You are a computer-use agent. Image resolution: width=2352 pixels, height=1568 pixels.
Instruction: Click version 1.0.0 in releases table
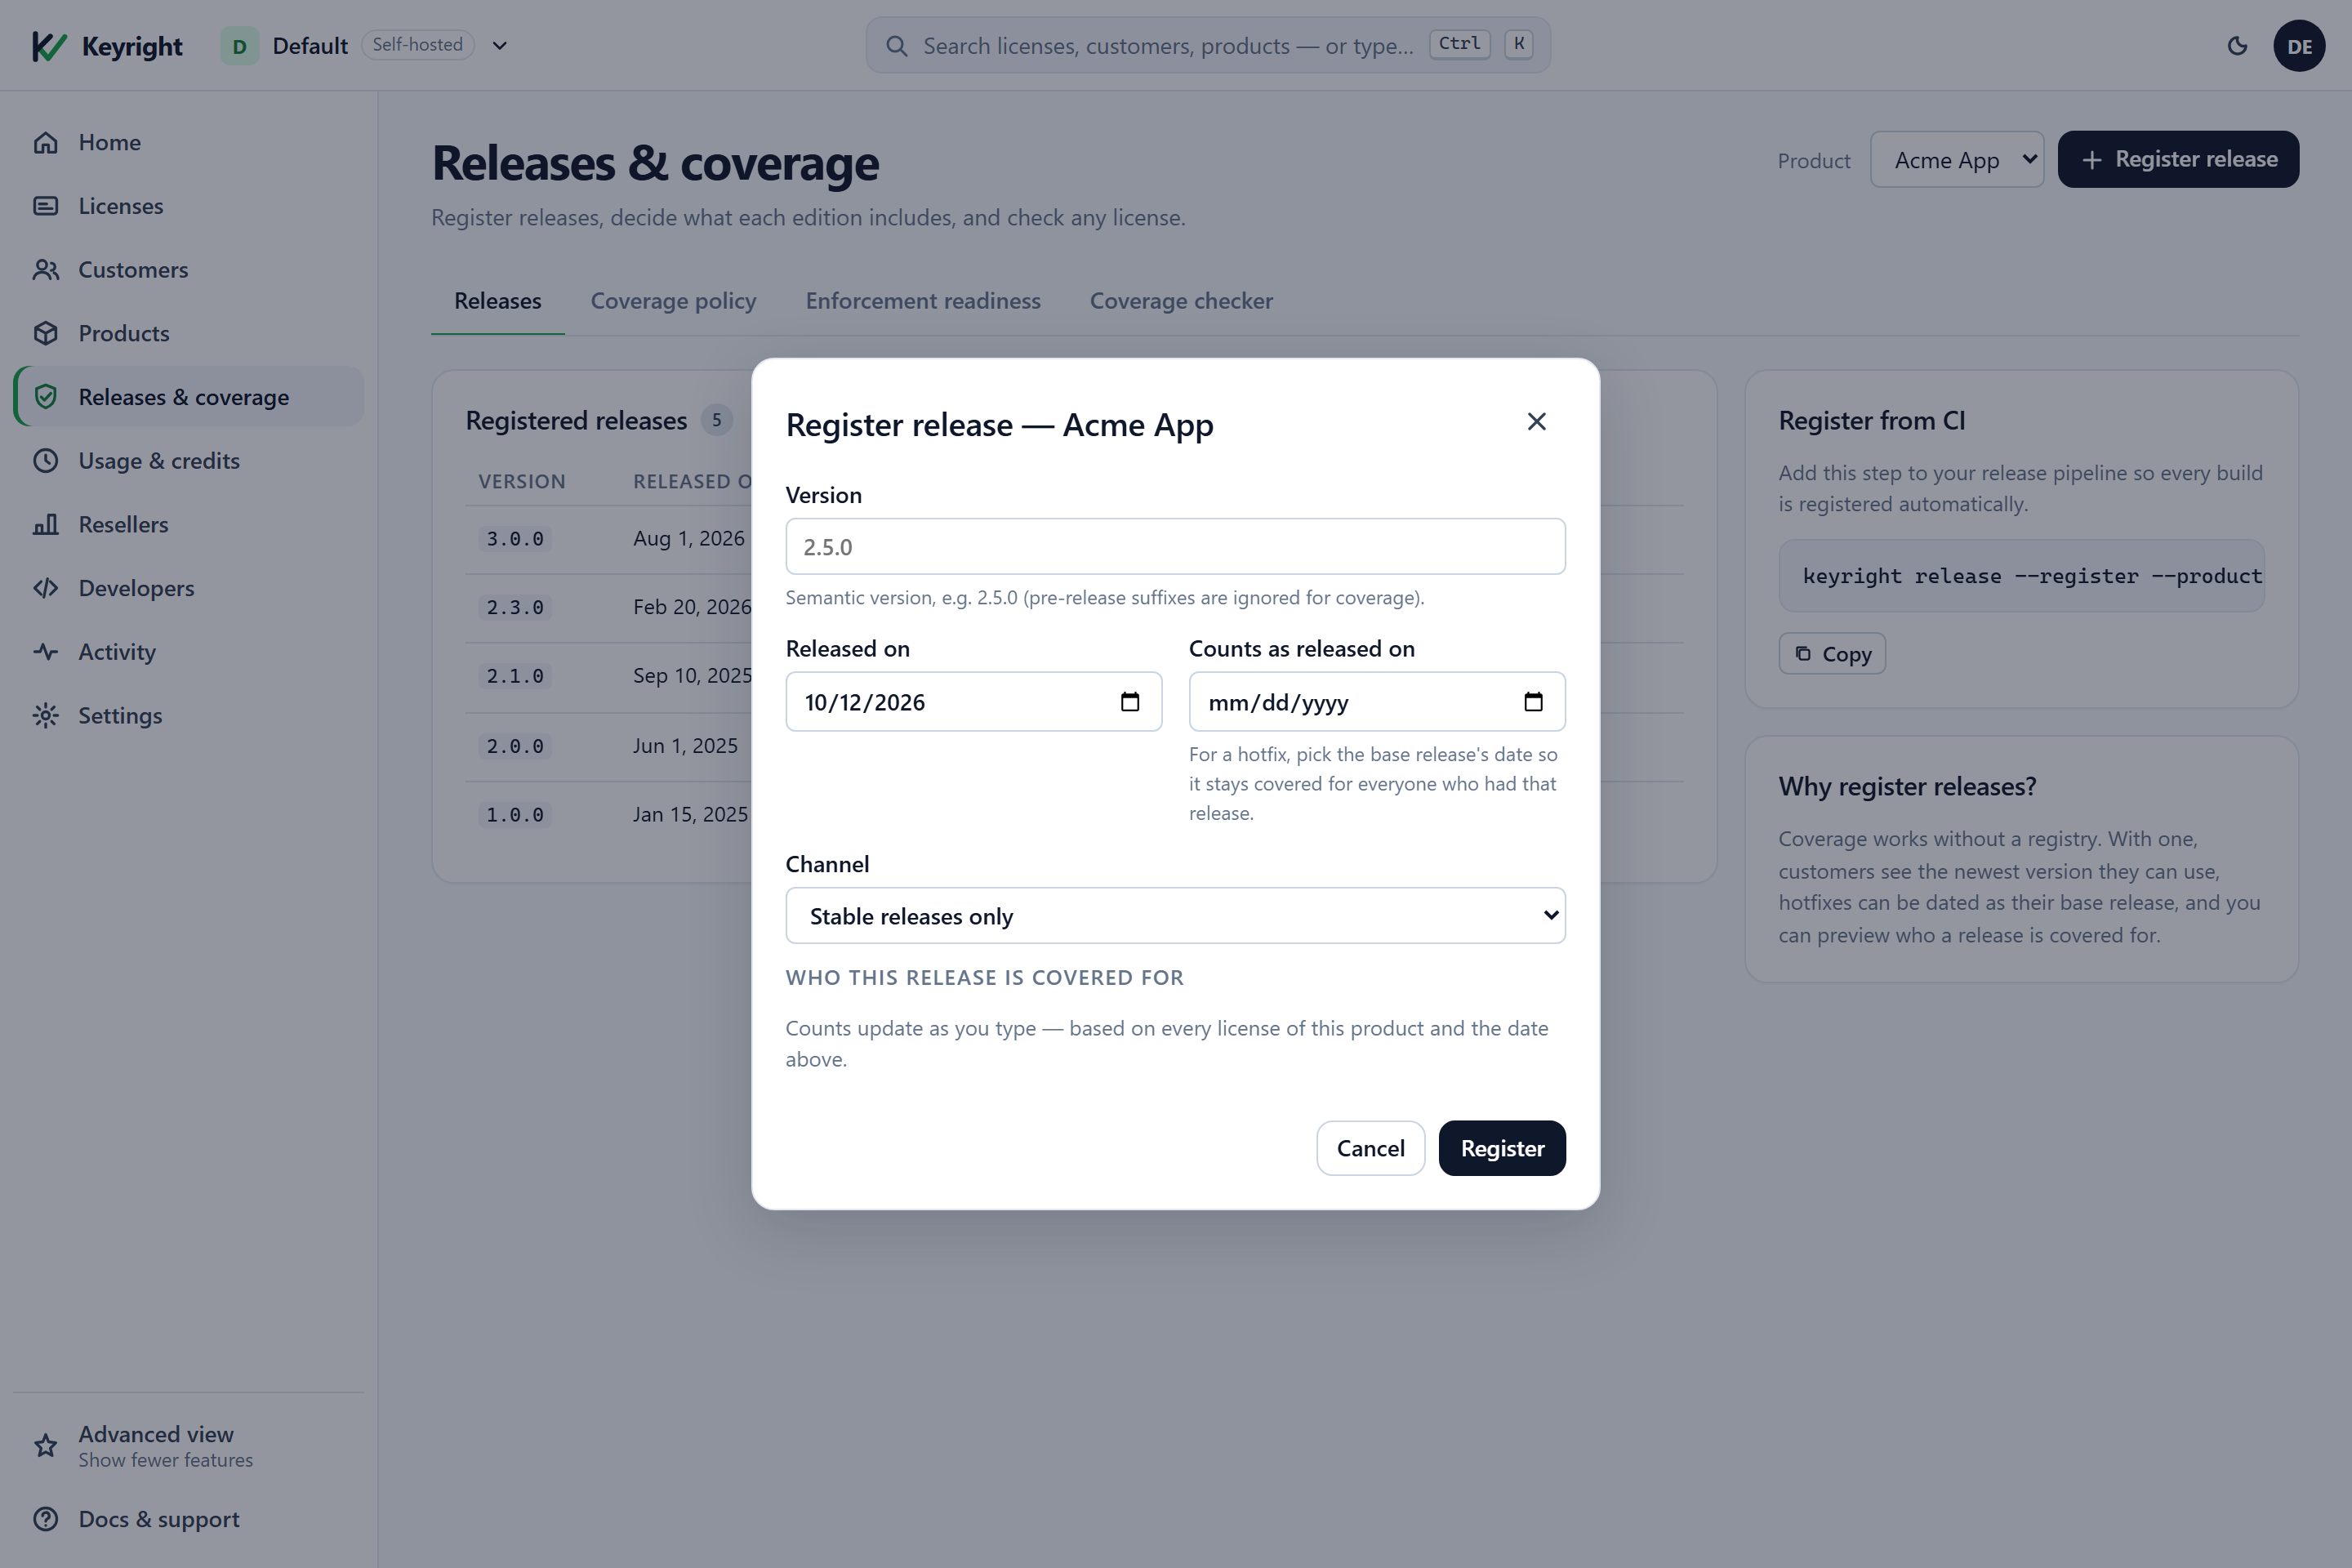(x=515, y=816)
